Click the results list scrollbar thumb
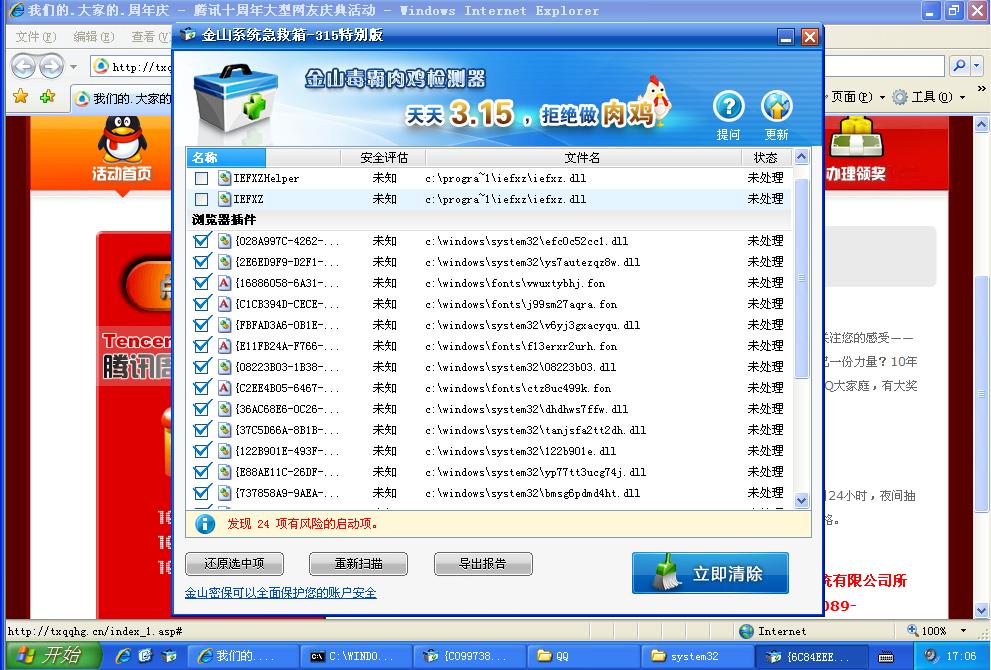The width and height of the screenshot is (991, 670). 801,278
